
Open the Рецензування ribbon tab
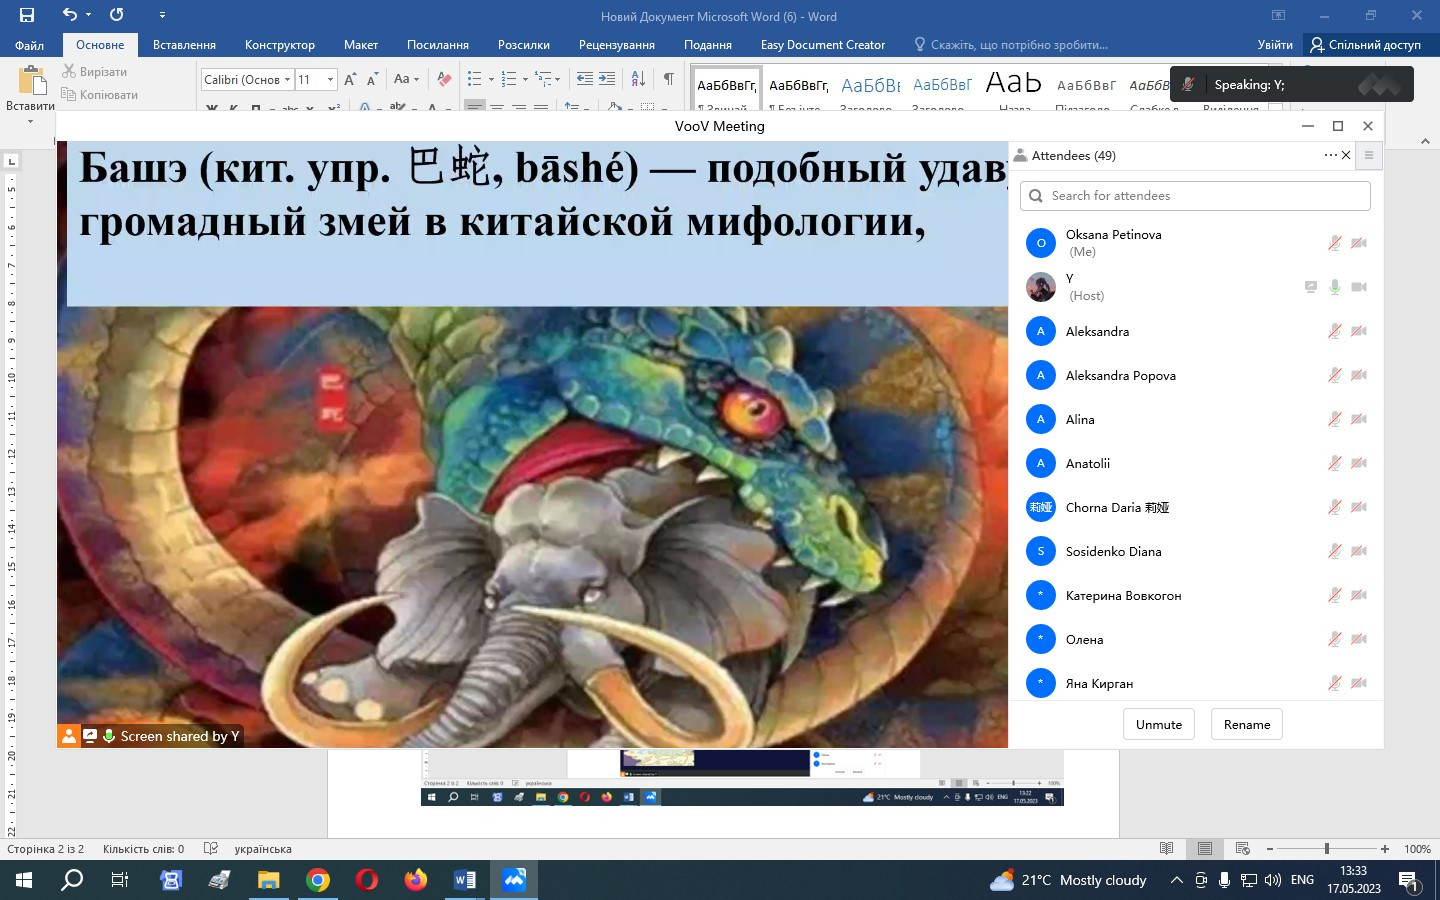click(x=616, y=45)
